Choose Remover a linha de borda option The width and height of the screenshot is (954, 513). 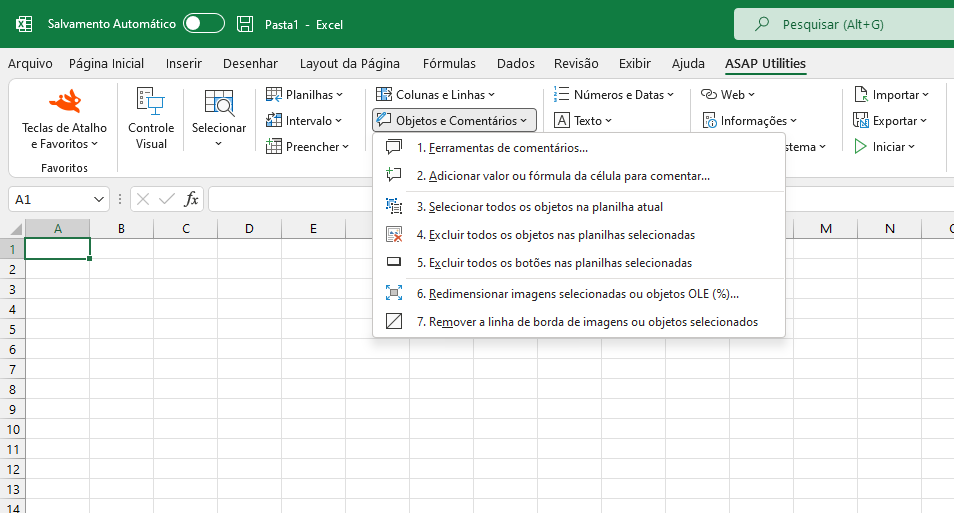coord(579,322)
